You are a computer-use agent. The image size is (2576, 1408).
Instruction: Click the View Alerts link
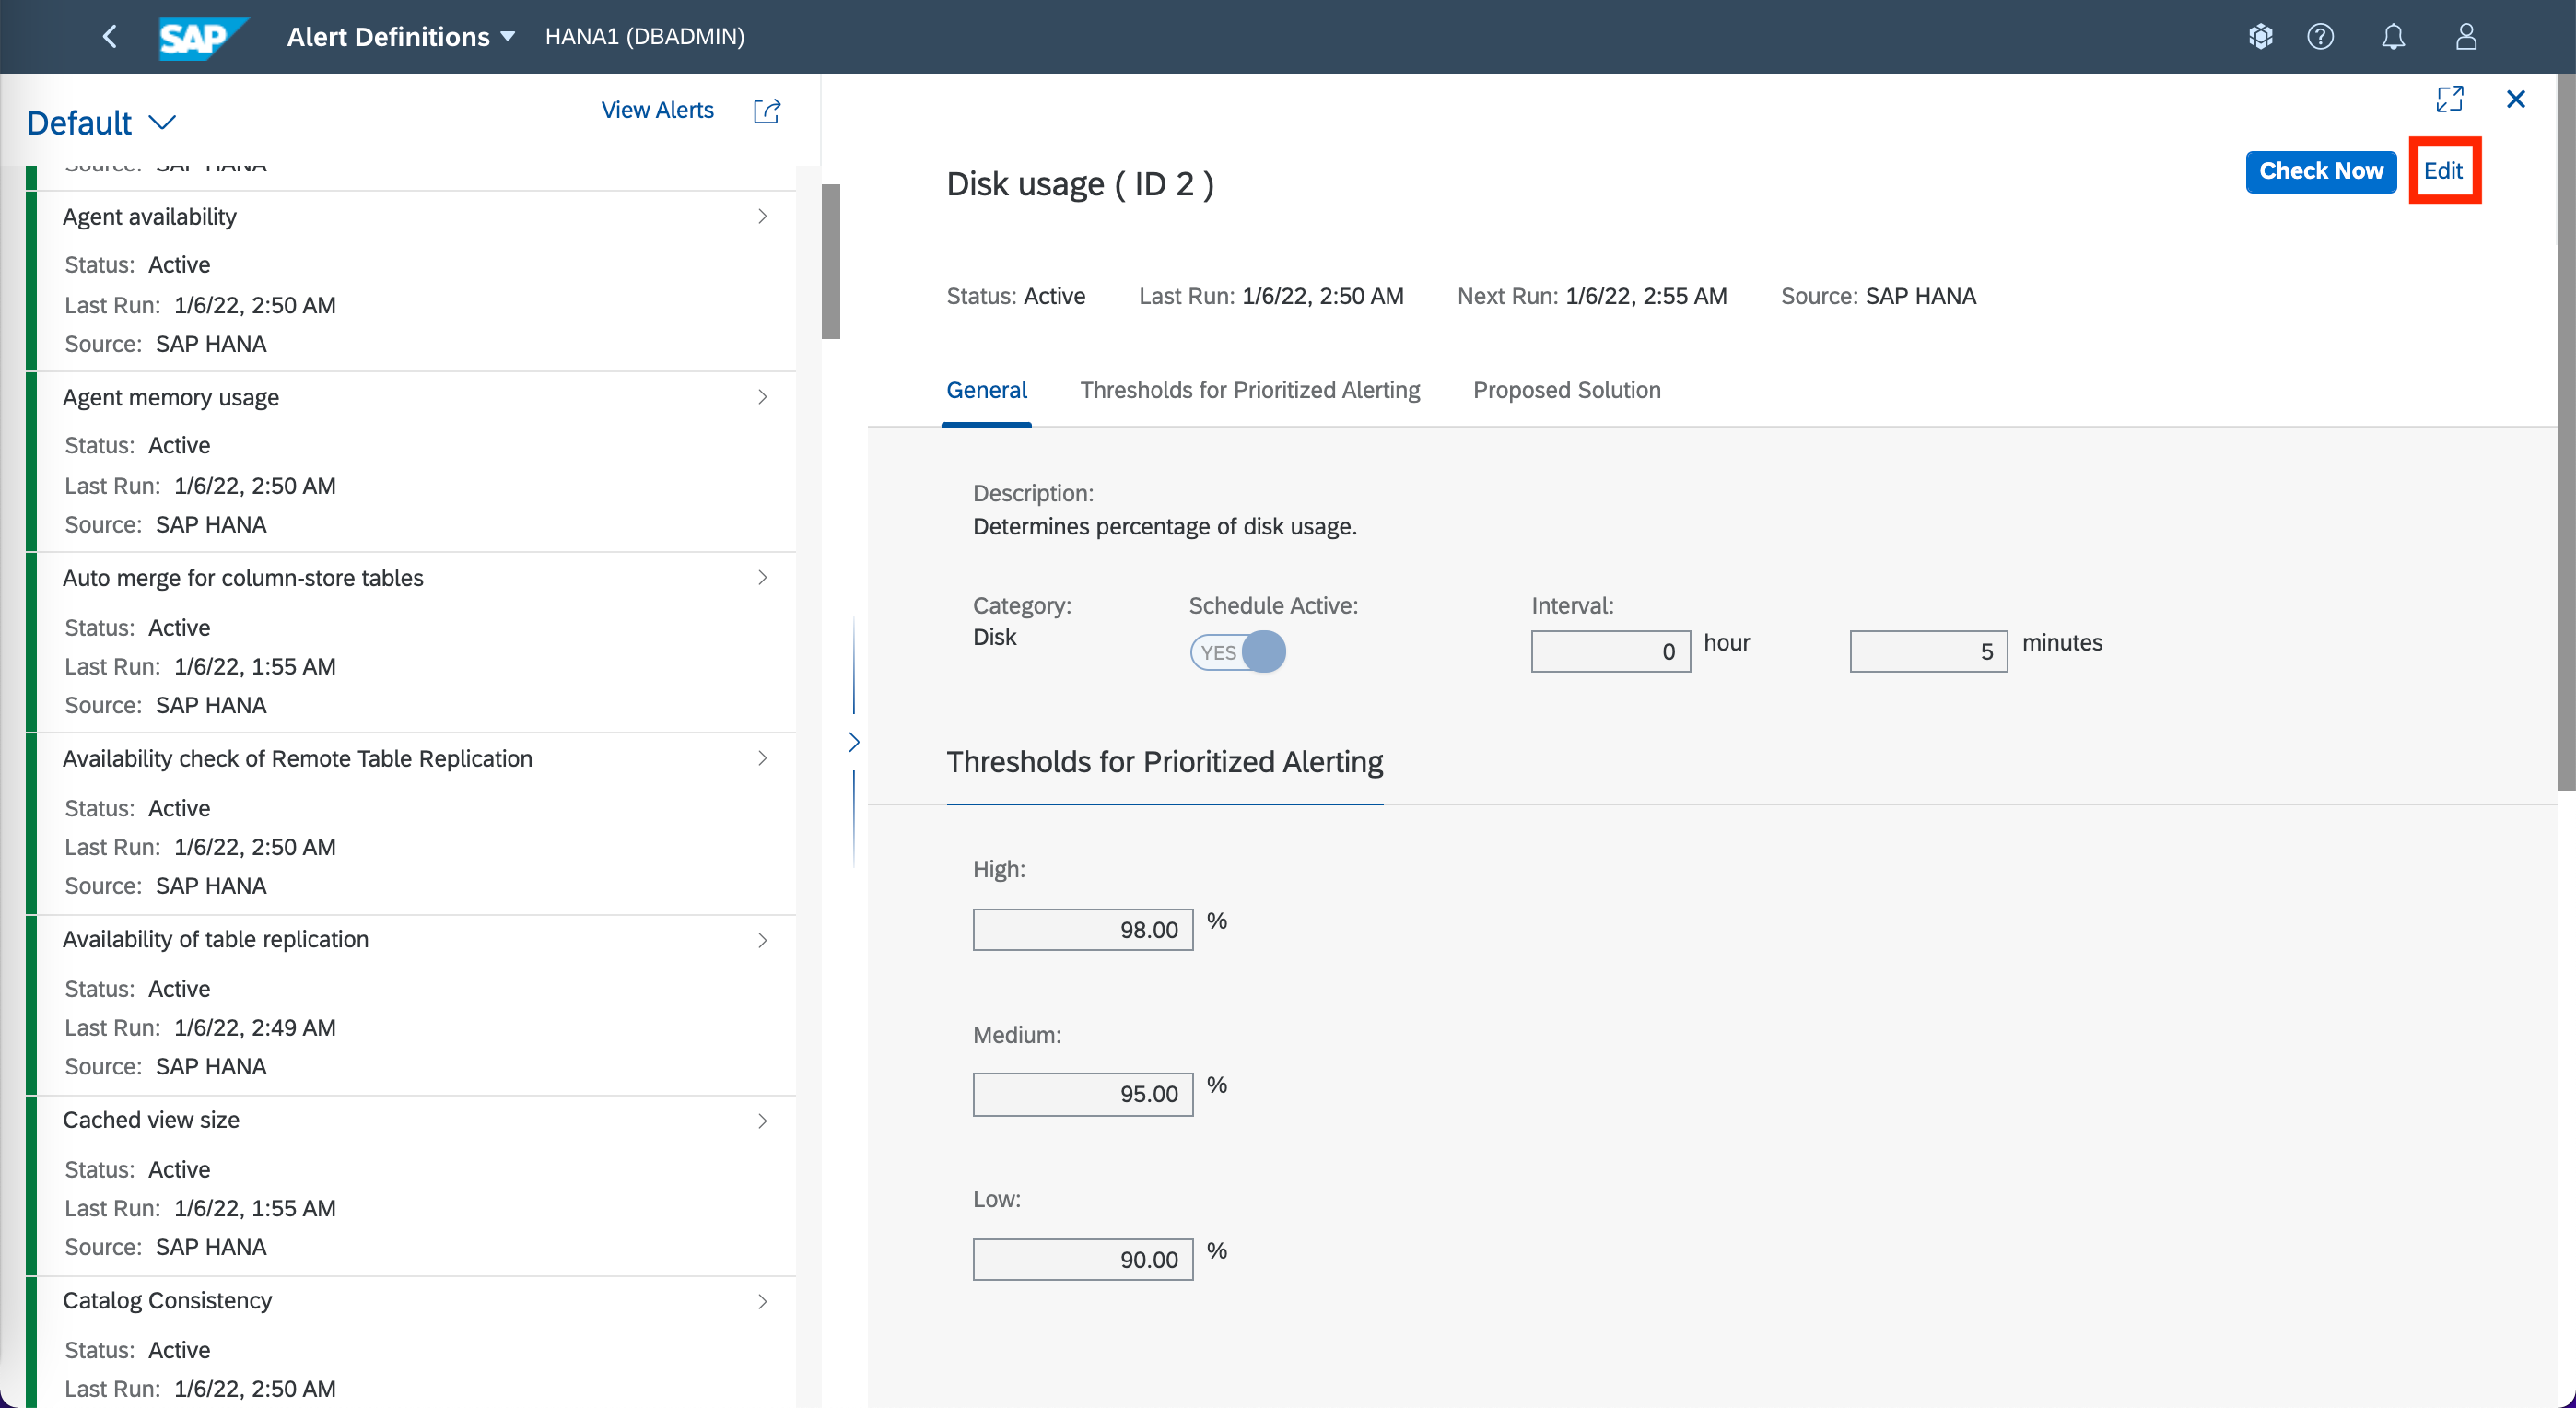pos(657,110)
